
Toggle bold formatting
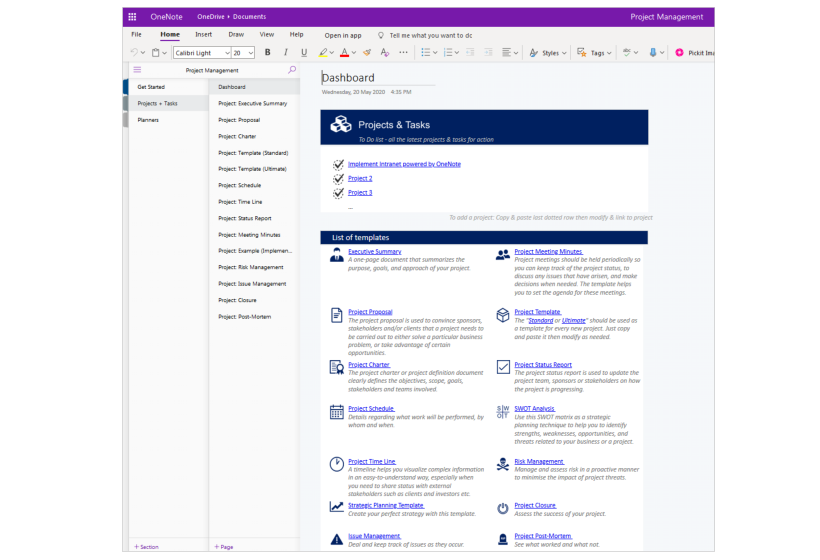click(268, 52)
